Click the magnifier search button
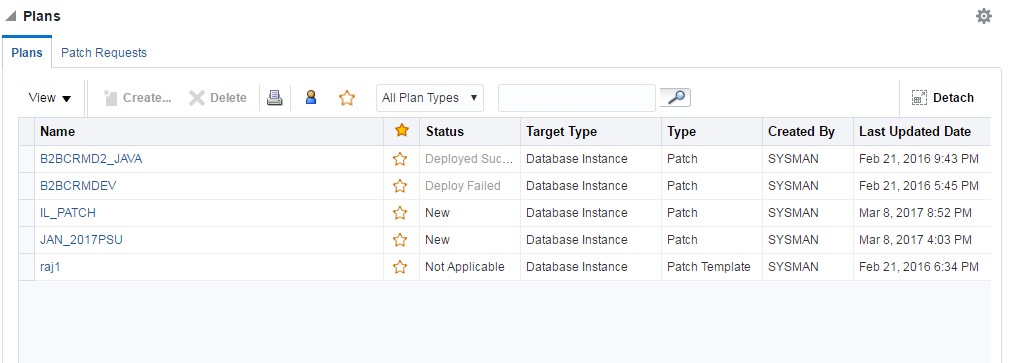 tap(675, 97)
